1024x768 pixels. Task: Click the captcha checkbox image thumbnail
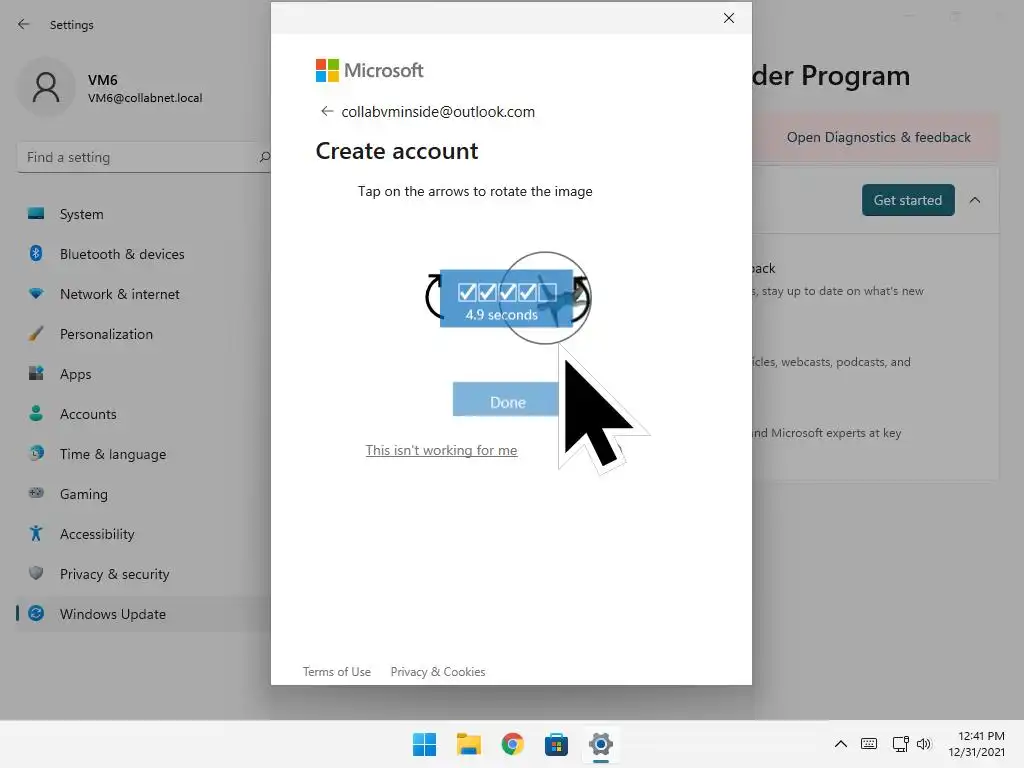(506, 298)
